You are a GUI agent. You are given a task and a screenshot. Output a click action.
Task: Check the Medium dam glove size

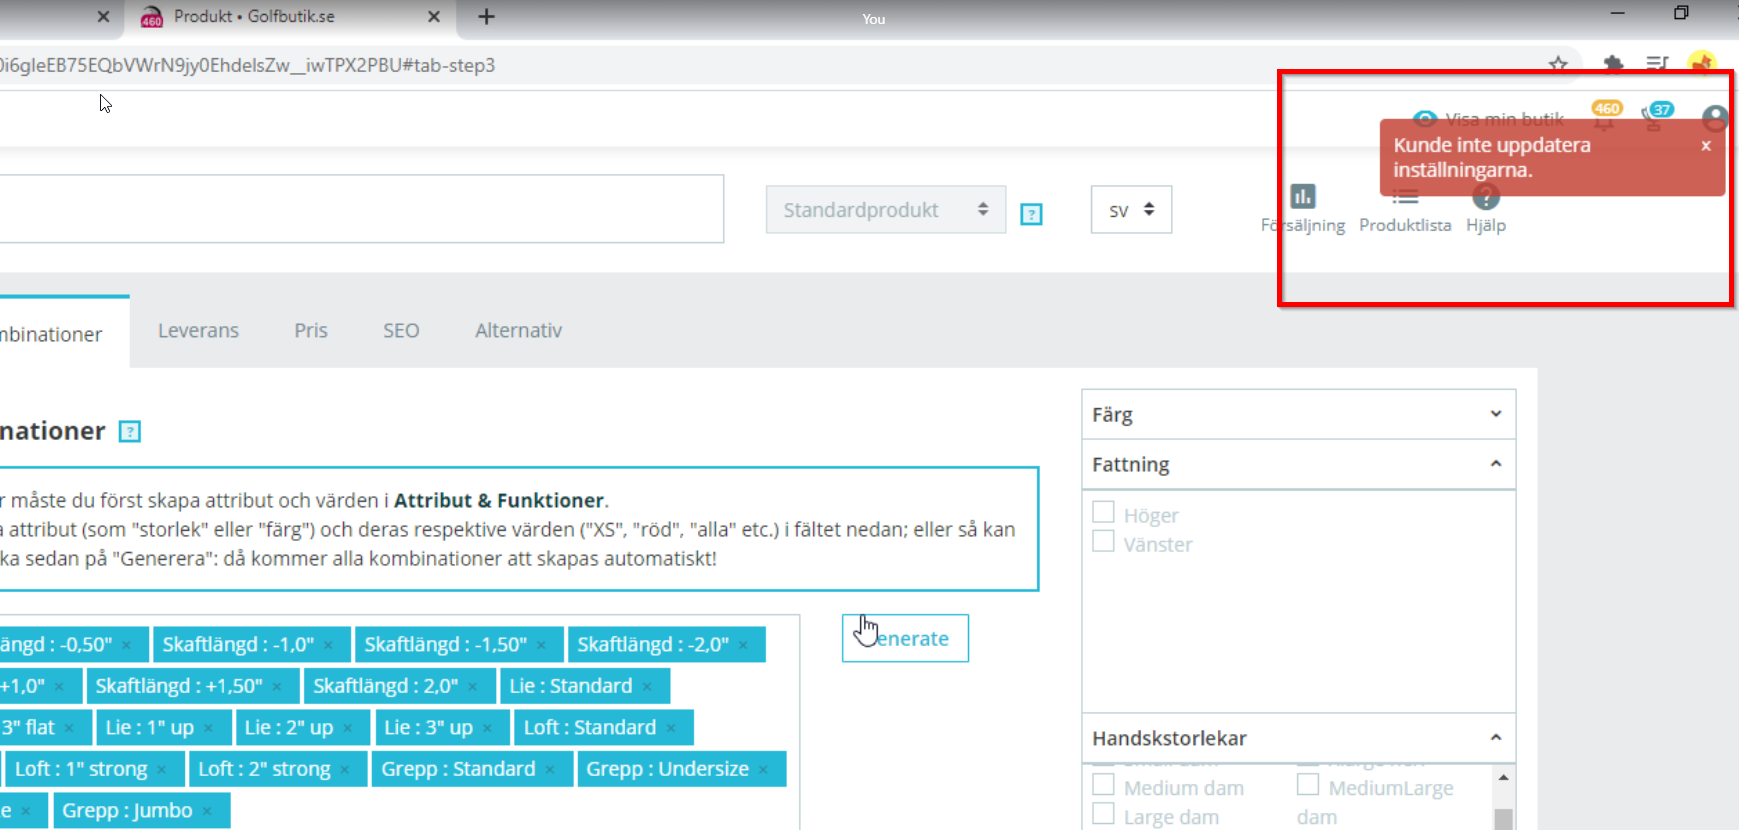(1103, 784)
